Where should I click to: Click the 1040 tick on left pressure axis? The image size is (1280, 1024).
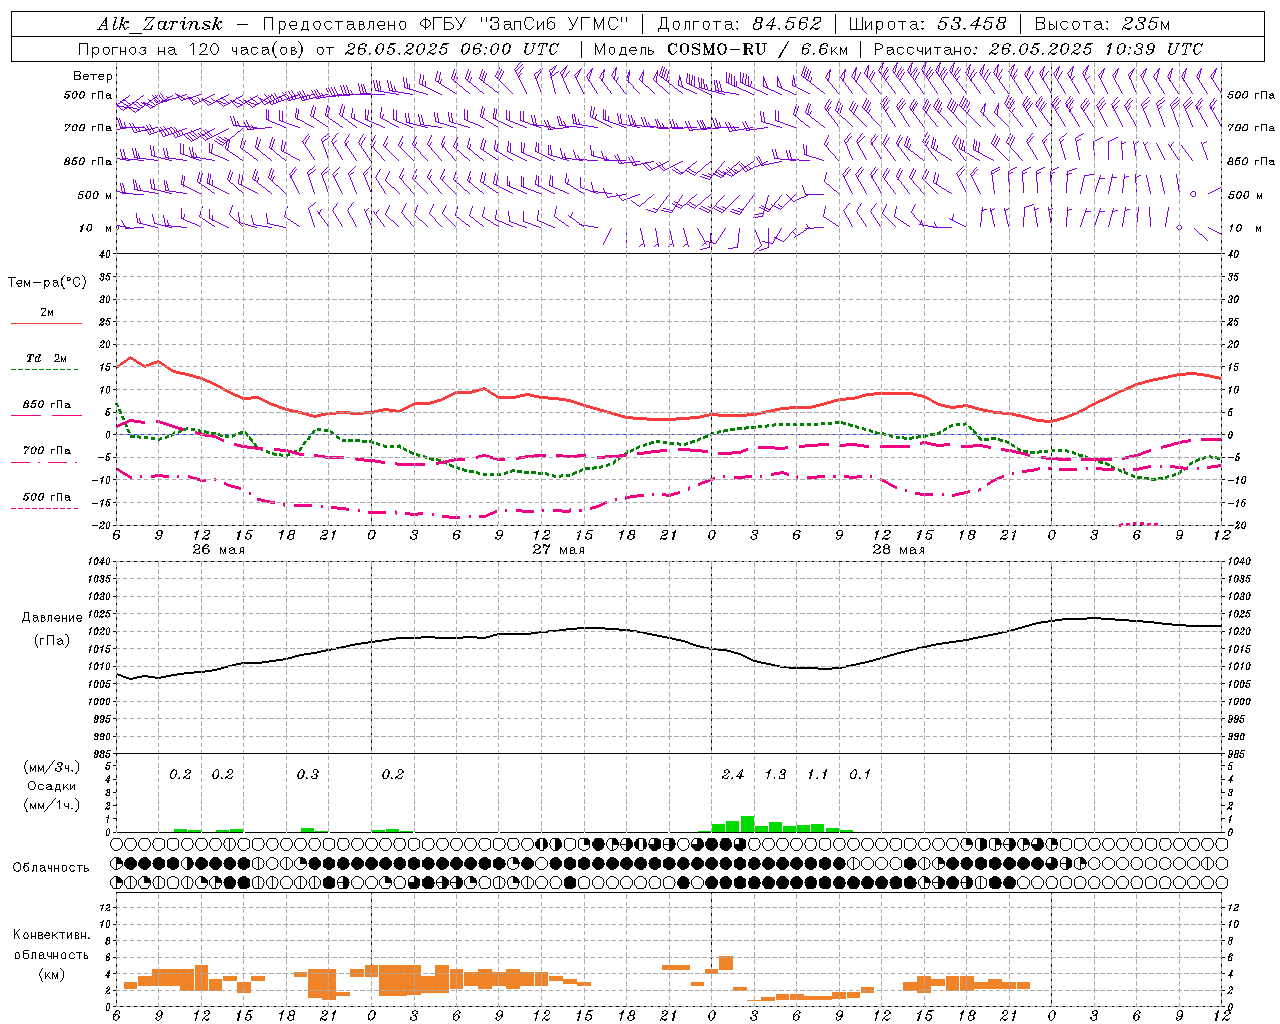(97, 562)
